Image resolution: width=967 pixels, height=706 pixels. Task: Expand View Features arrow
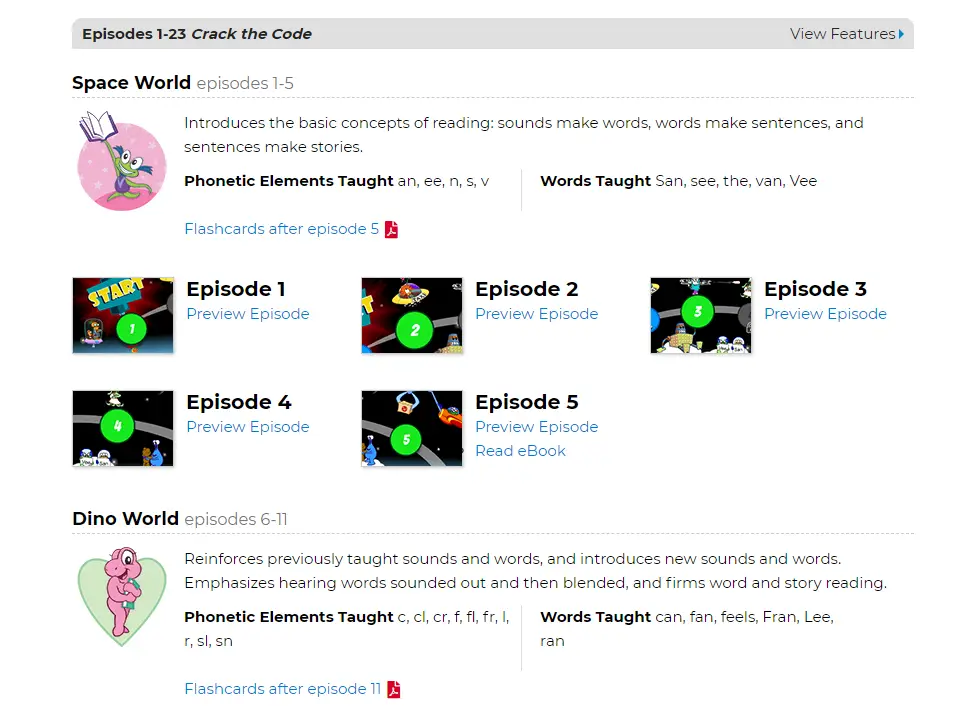(902, 34)
